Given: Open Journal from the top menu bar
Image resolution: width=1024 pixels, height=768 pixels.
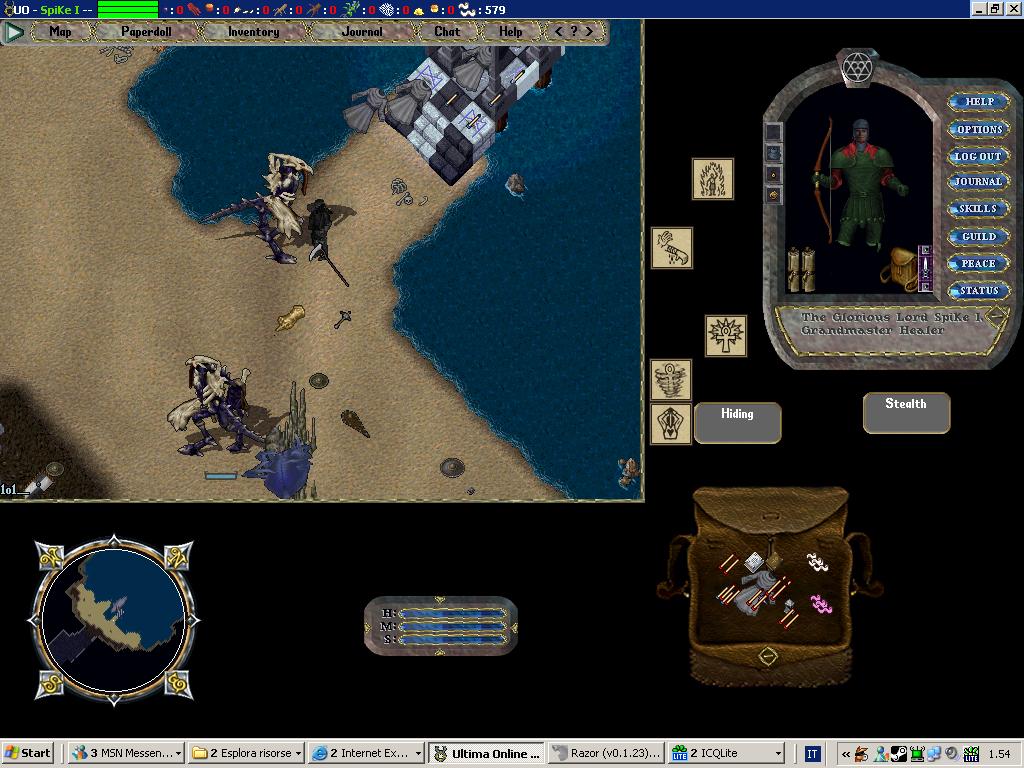Looking at the screenshot, I should point(362,31).
